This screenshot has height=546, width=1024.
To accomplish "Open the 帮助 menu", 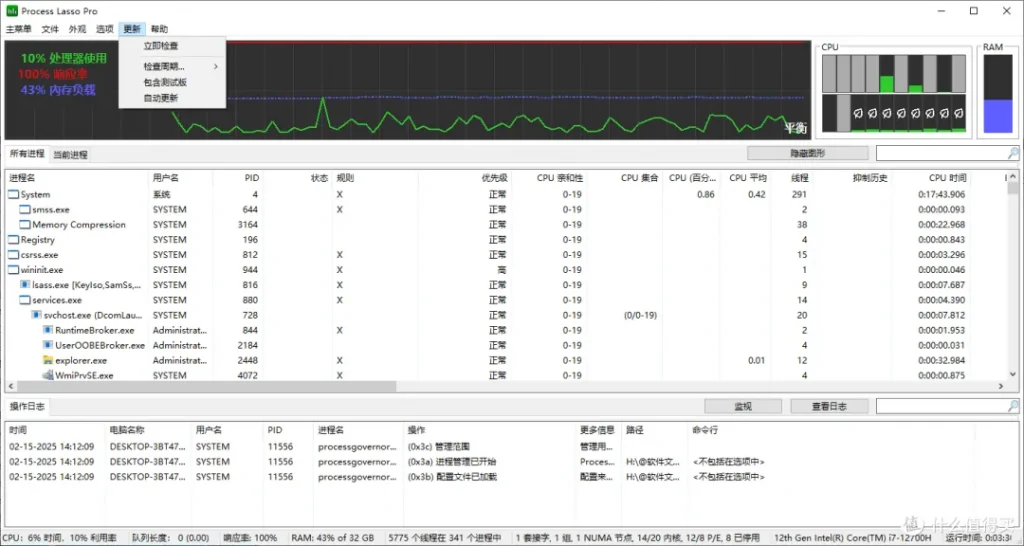I will click(159, 29).
